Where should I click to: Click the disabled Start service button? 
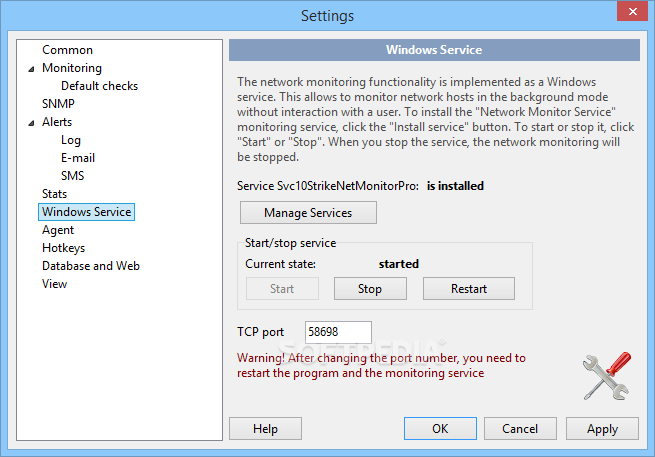[282, 289]
